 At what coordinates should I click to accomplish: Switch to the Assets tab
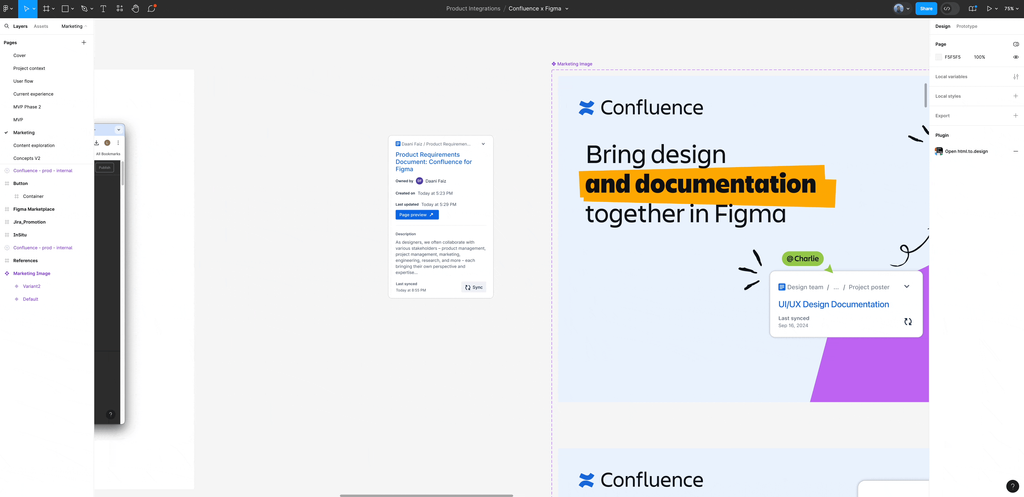pyautogui.click(x=41, y=26)
